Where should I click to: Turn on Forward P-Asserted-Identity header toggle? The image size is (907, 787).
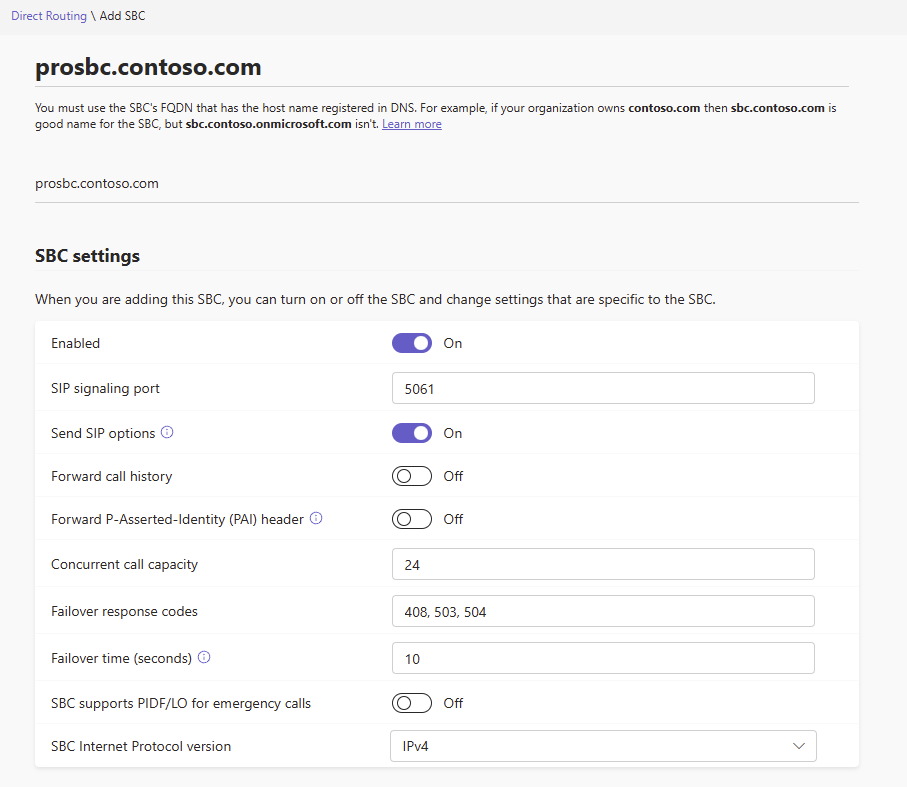tap(412, 519)
